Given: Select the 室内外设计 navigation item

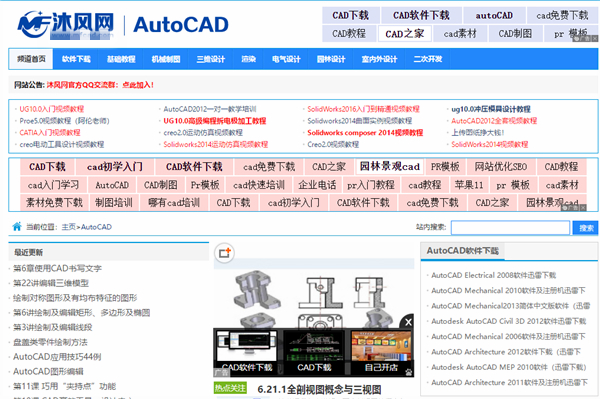Looking at the screenshot, I should 379,59.
